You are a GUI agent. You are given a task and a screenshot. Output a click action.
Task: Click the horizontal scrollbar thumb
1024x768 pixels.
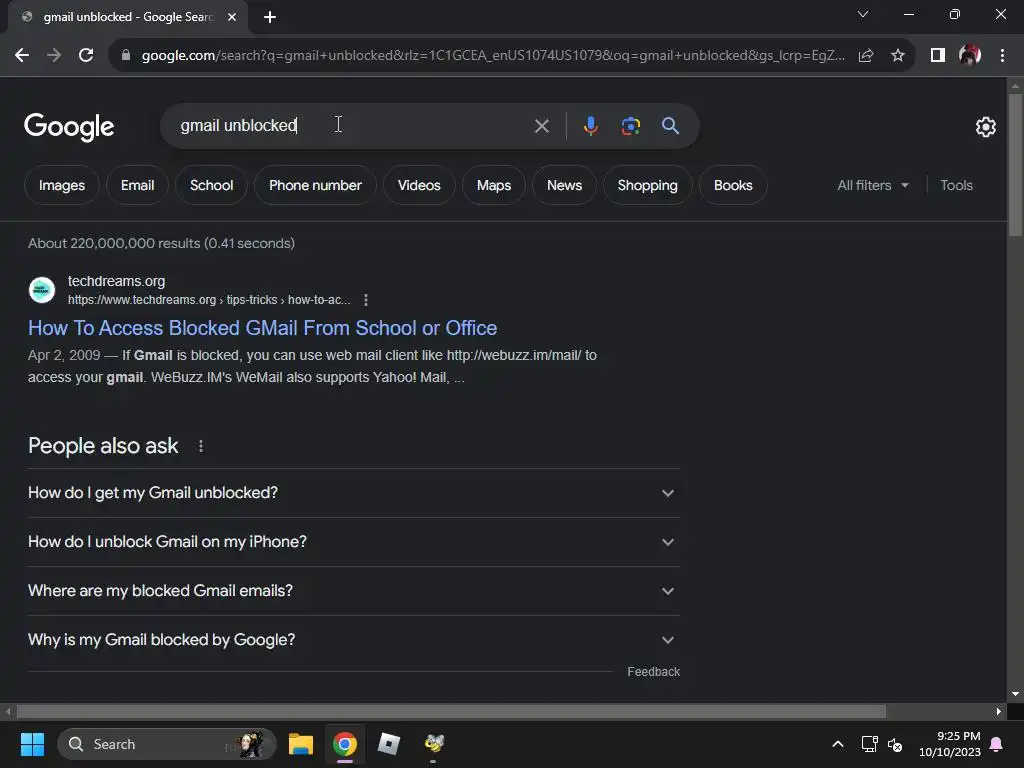click(451, 711)
